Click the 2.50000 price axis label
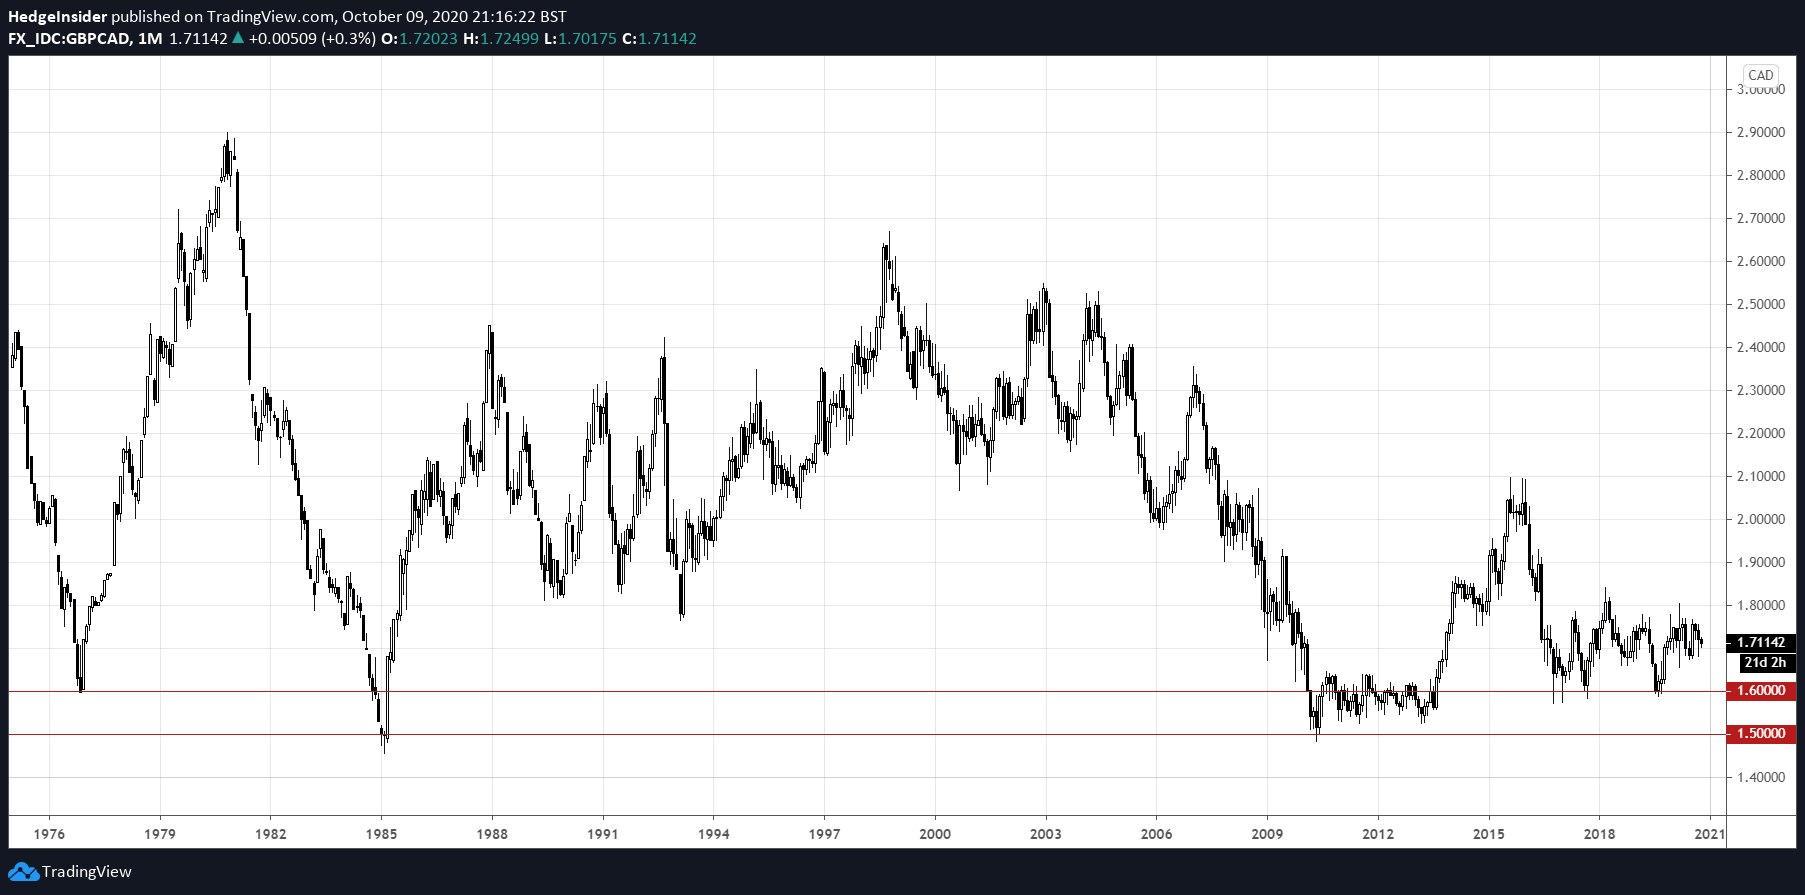Image resolution: width=1805 pixels, height=895 pixels. [x=1761, y=304]
